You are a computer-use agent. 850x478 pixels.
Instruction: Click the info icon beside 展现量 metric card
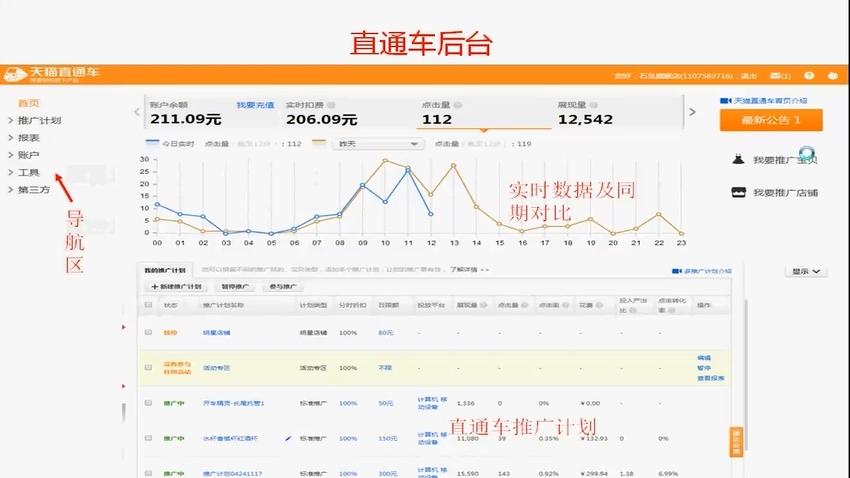pos(594,105)
